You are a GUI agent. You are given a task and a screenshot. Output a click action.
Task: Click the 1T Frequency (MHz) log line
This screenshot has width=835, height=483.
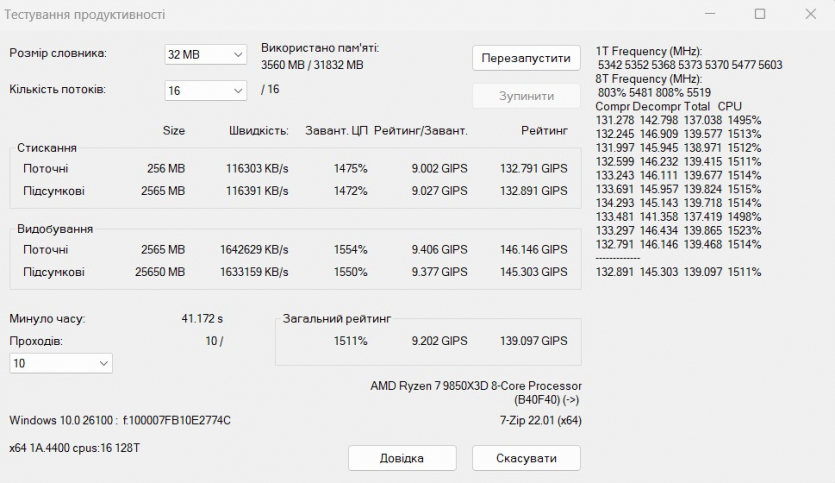(x=649, y=51)
